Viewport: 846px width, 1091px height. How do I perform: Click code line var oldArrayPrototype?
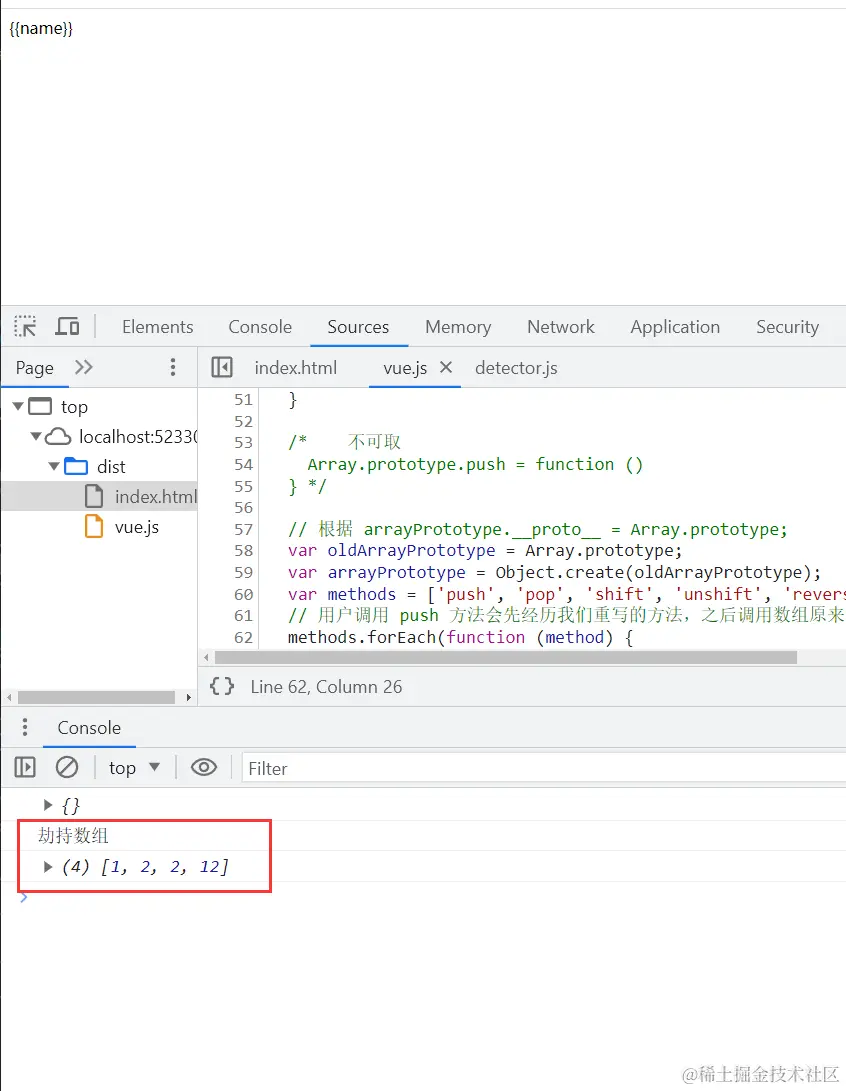pos(485,550)
